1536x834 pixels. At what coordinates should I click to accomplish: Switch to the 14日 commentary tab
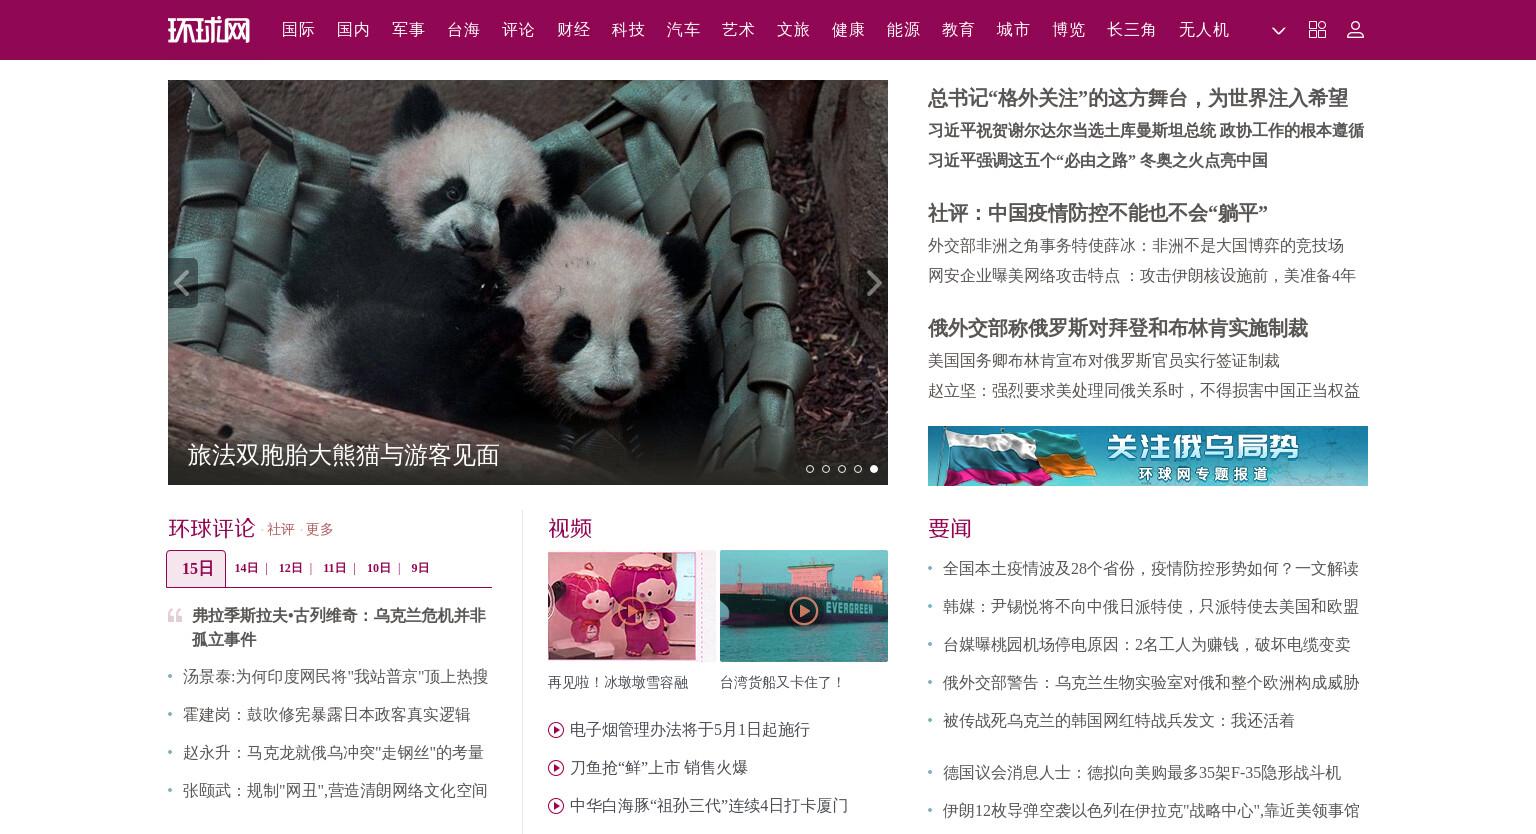[246, 568]
